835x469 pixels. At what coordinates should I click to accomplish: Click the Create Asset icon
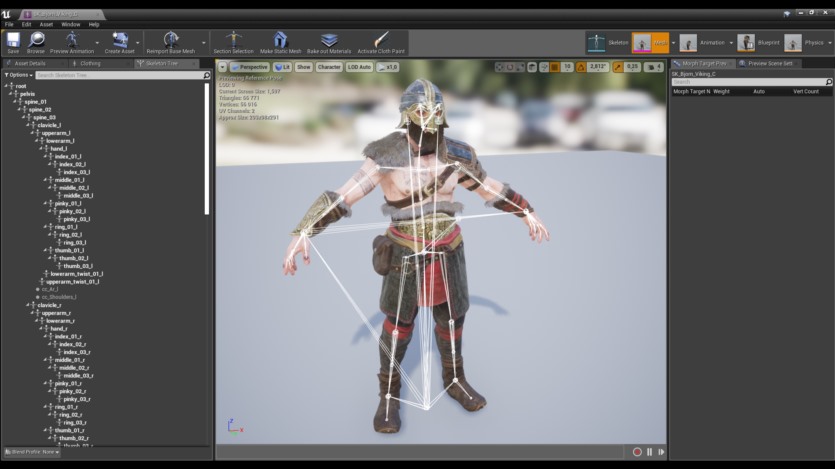(x=120, y=39)
